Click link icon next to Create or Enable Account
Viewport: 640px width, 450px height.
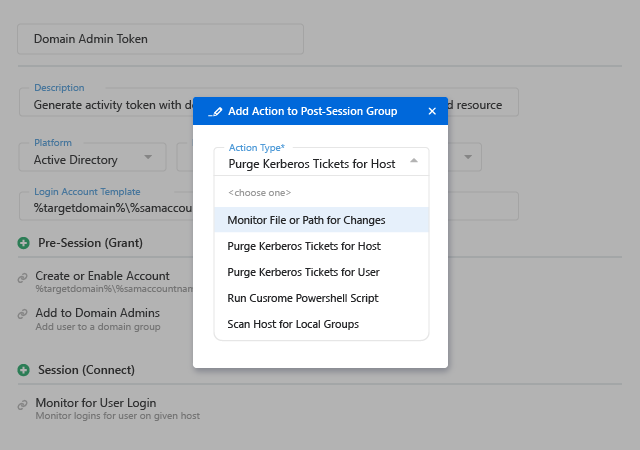22,279
